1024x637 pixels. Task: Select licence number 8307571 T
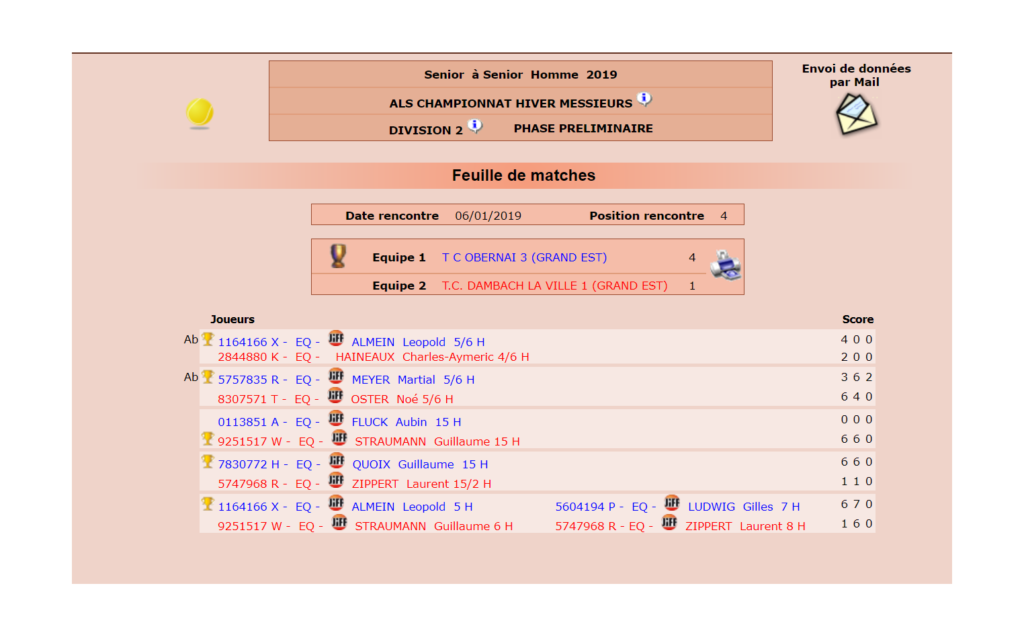coord(248,399)
